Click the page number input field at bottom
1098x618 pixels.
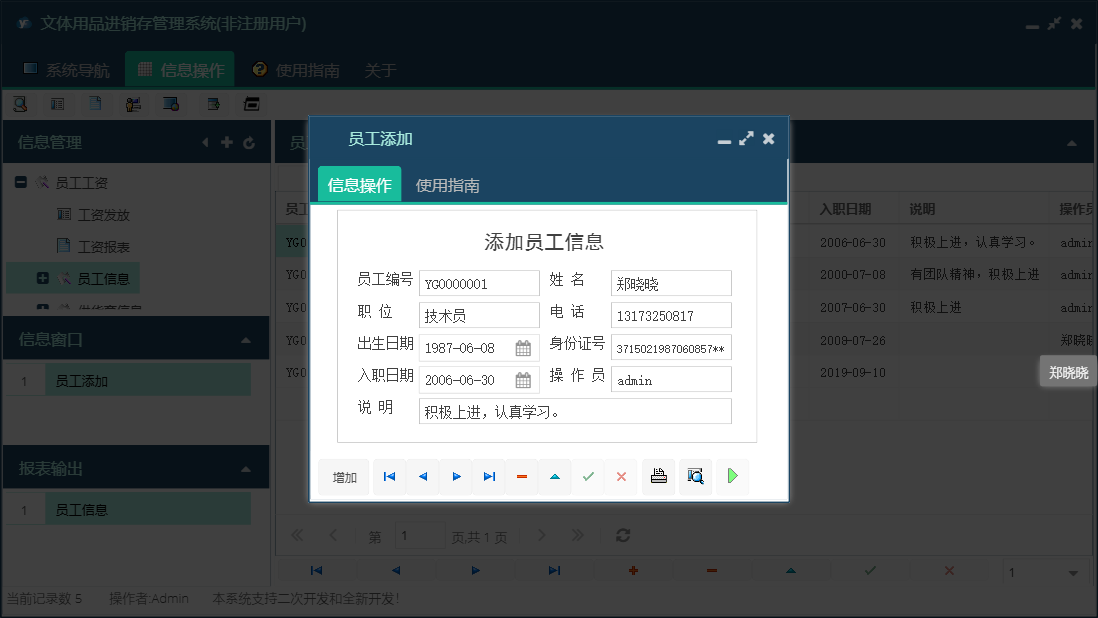420,536
